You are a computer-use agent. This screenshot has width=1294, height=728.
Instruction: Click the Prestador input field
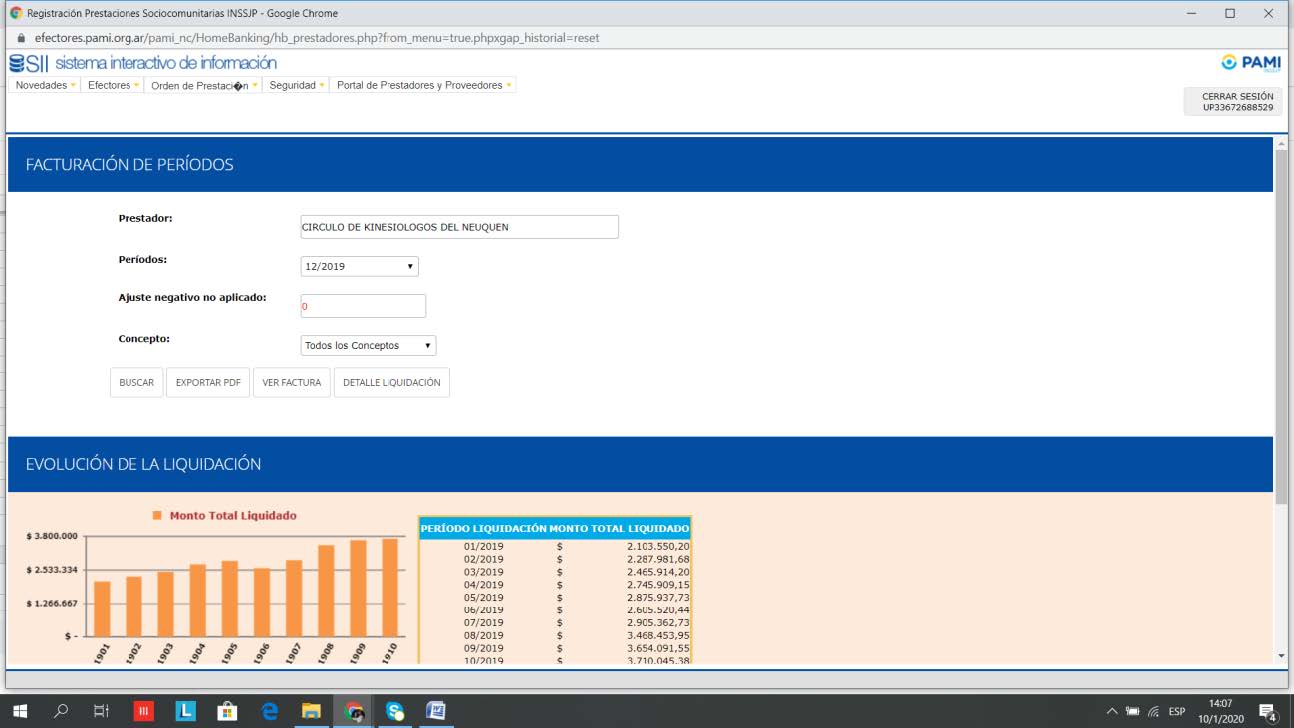click(460, 227)
